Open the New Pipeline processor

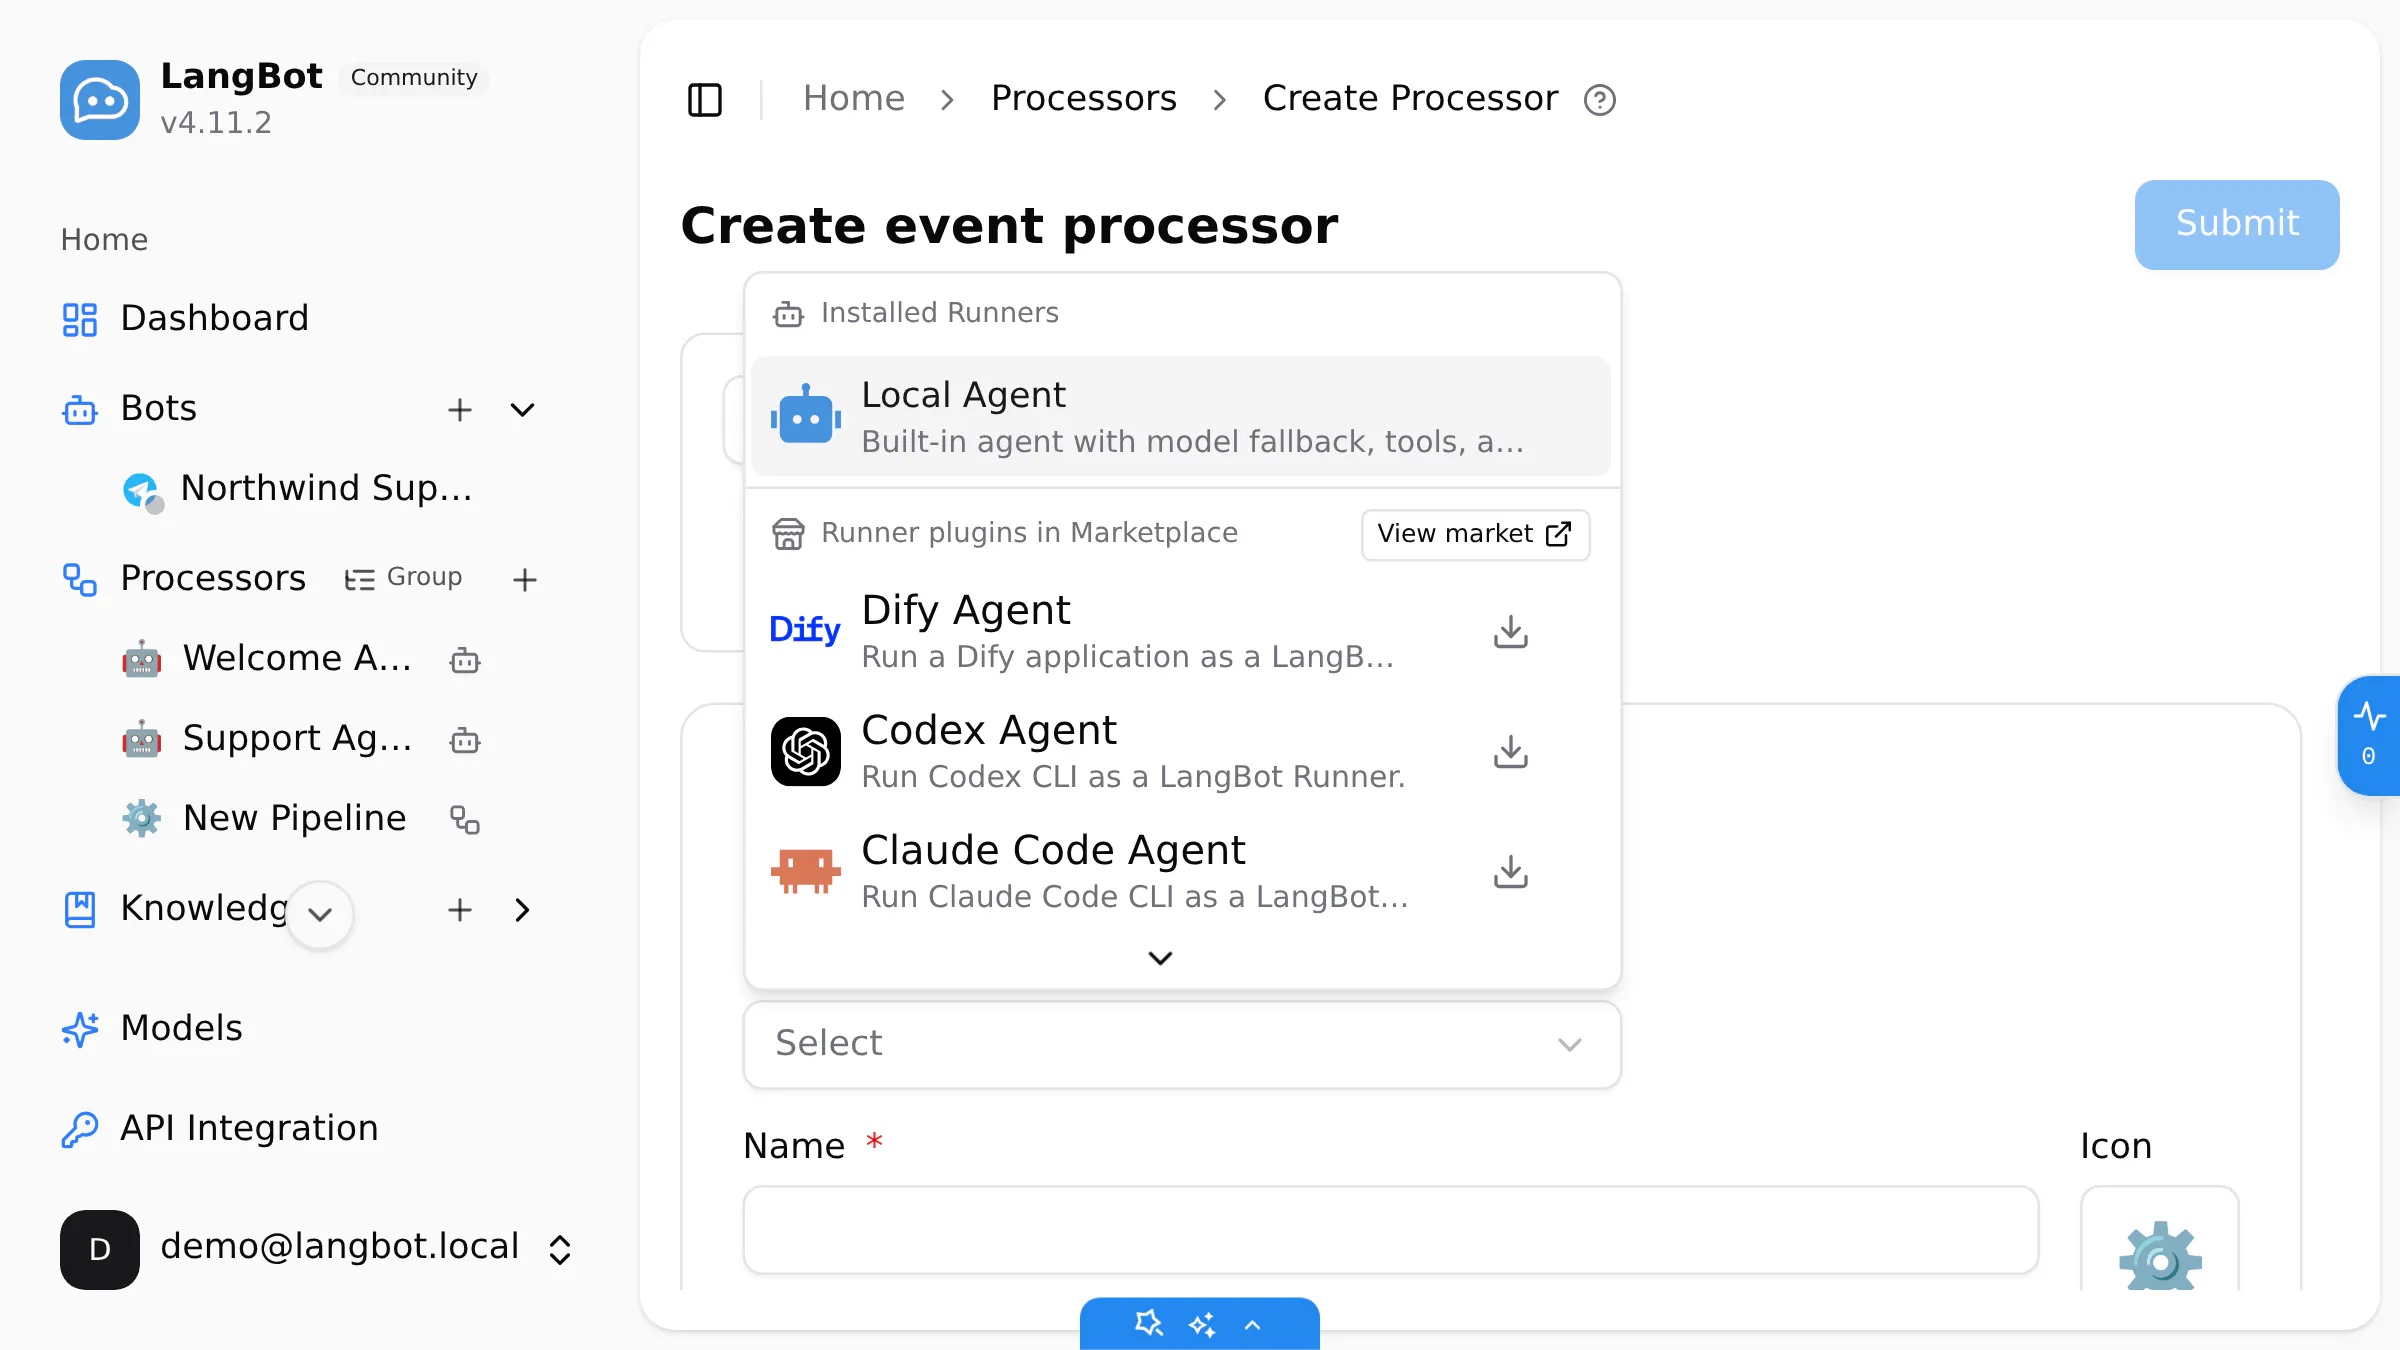pos(265,819)
